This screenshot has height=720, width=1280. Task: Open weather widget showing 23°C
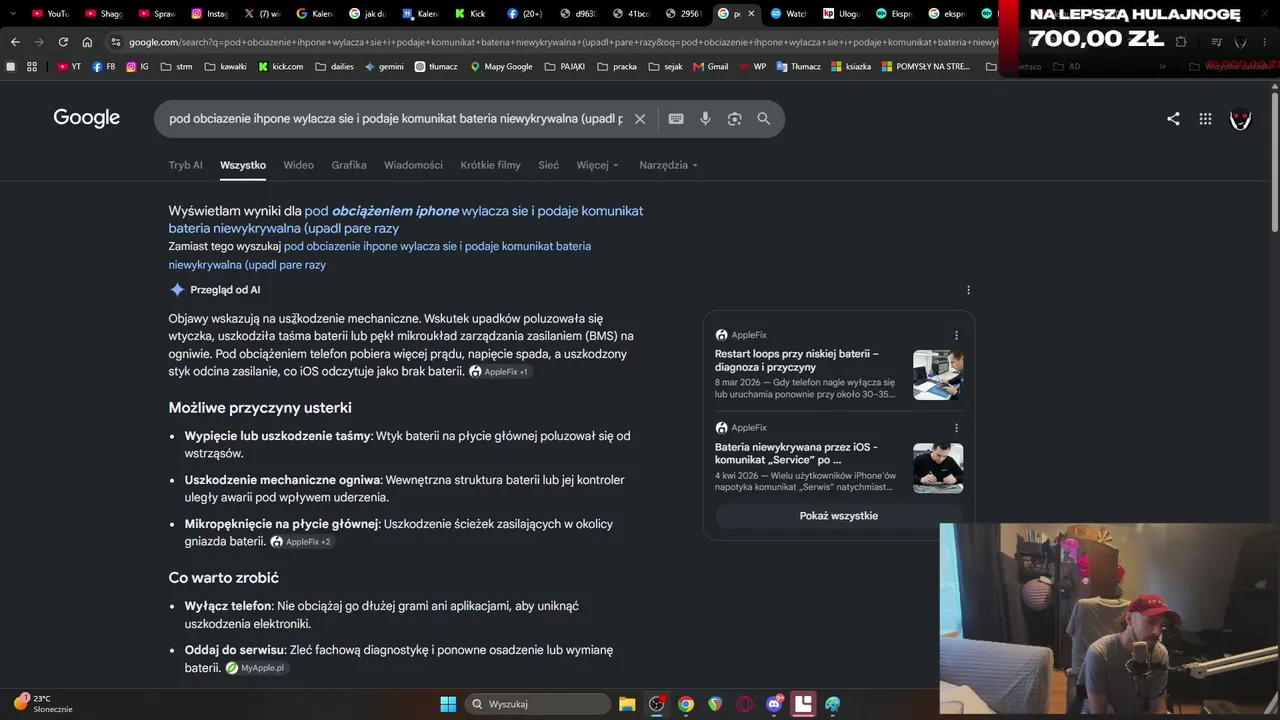point(43,704)
